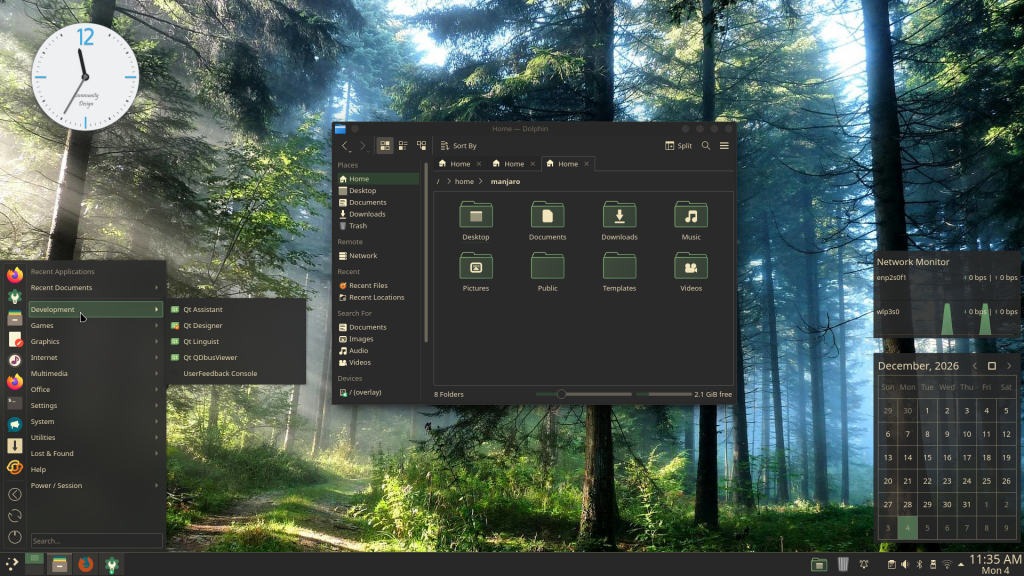The image size is (1024, 576).
Task: Toggle Split view in Dolphin
Action: click(678, 145)
